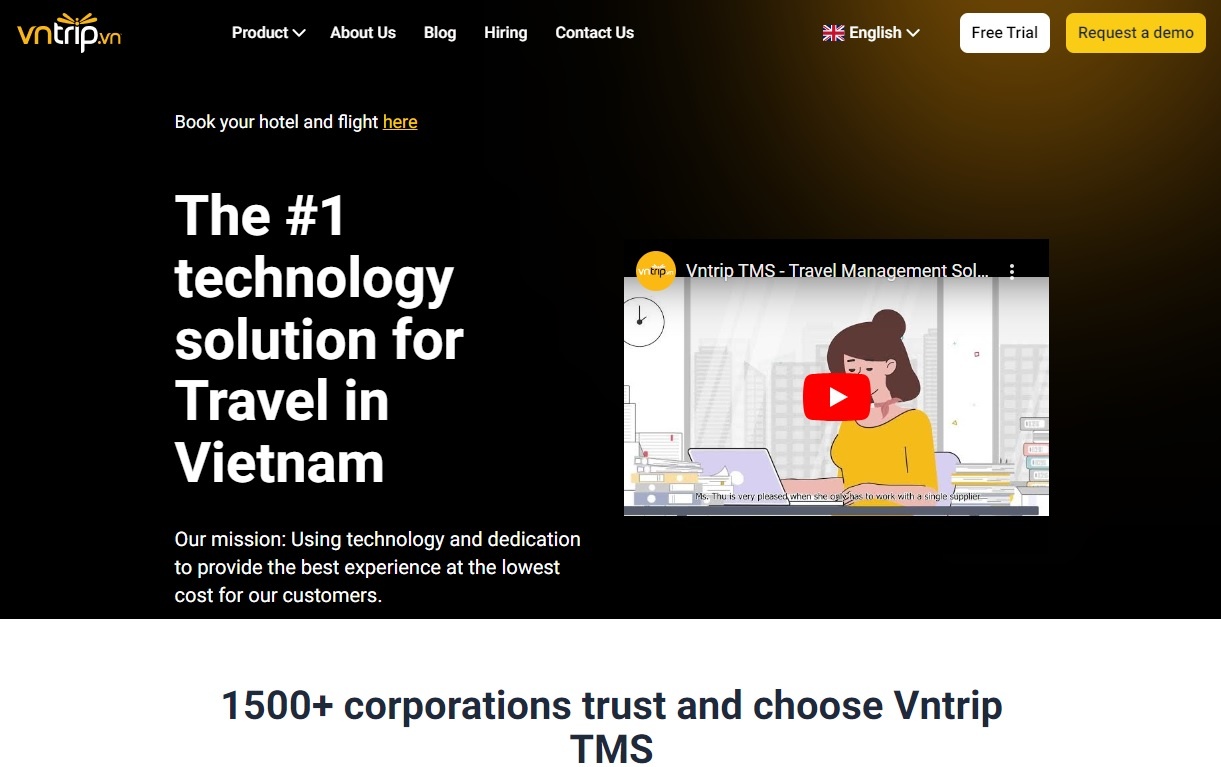Go to About Us page

click(363, 33)
